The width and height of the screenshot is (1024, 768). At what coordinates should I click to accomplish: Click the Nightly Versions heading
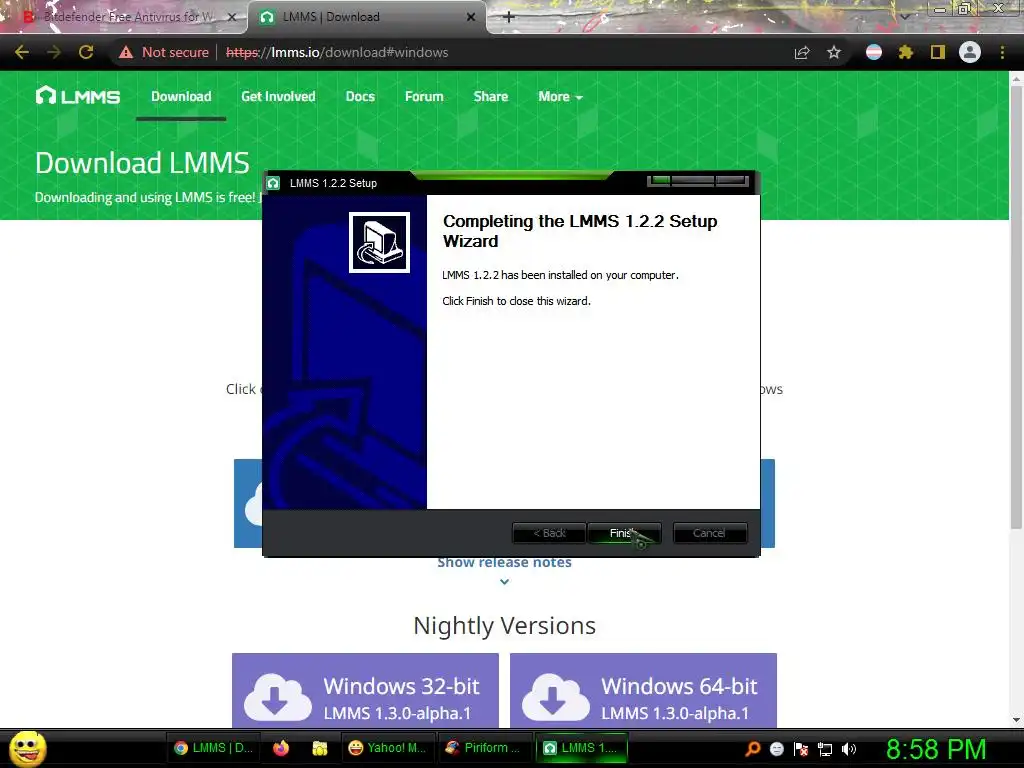pyautogui.click(x=504, y=626)
